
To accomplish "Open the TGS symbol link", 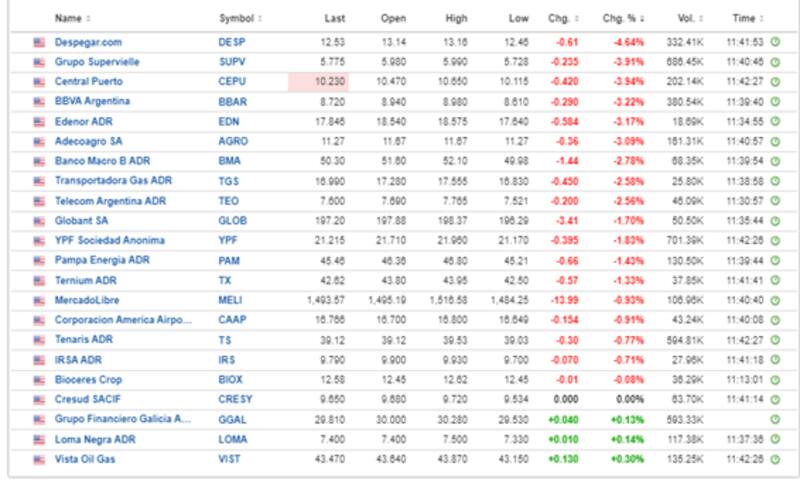I will click(x=228, y=181).
